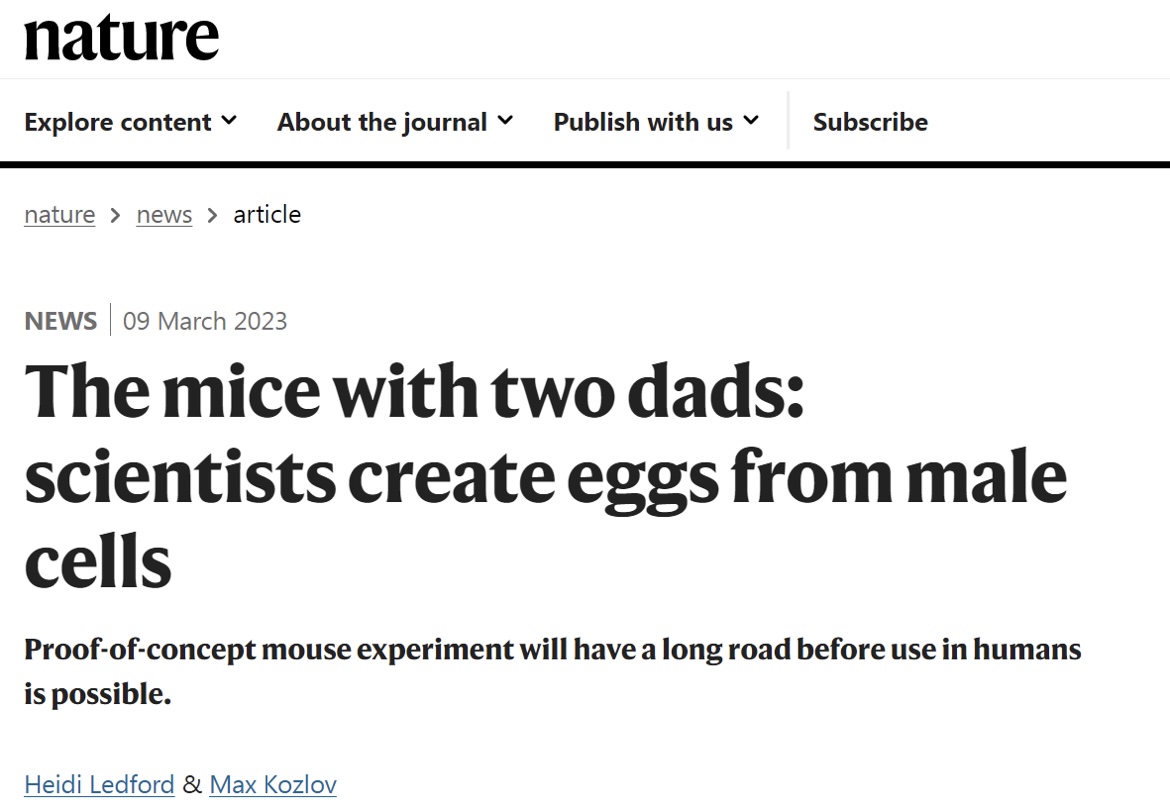Click the mice with two dads headline

(x=545, y=475)
